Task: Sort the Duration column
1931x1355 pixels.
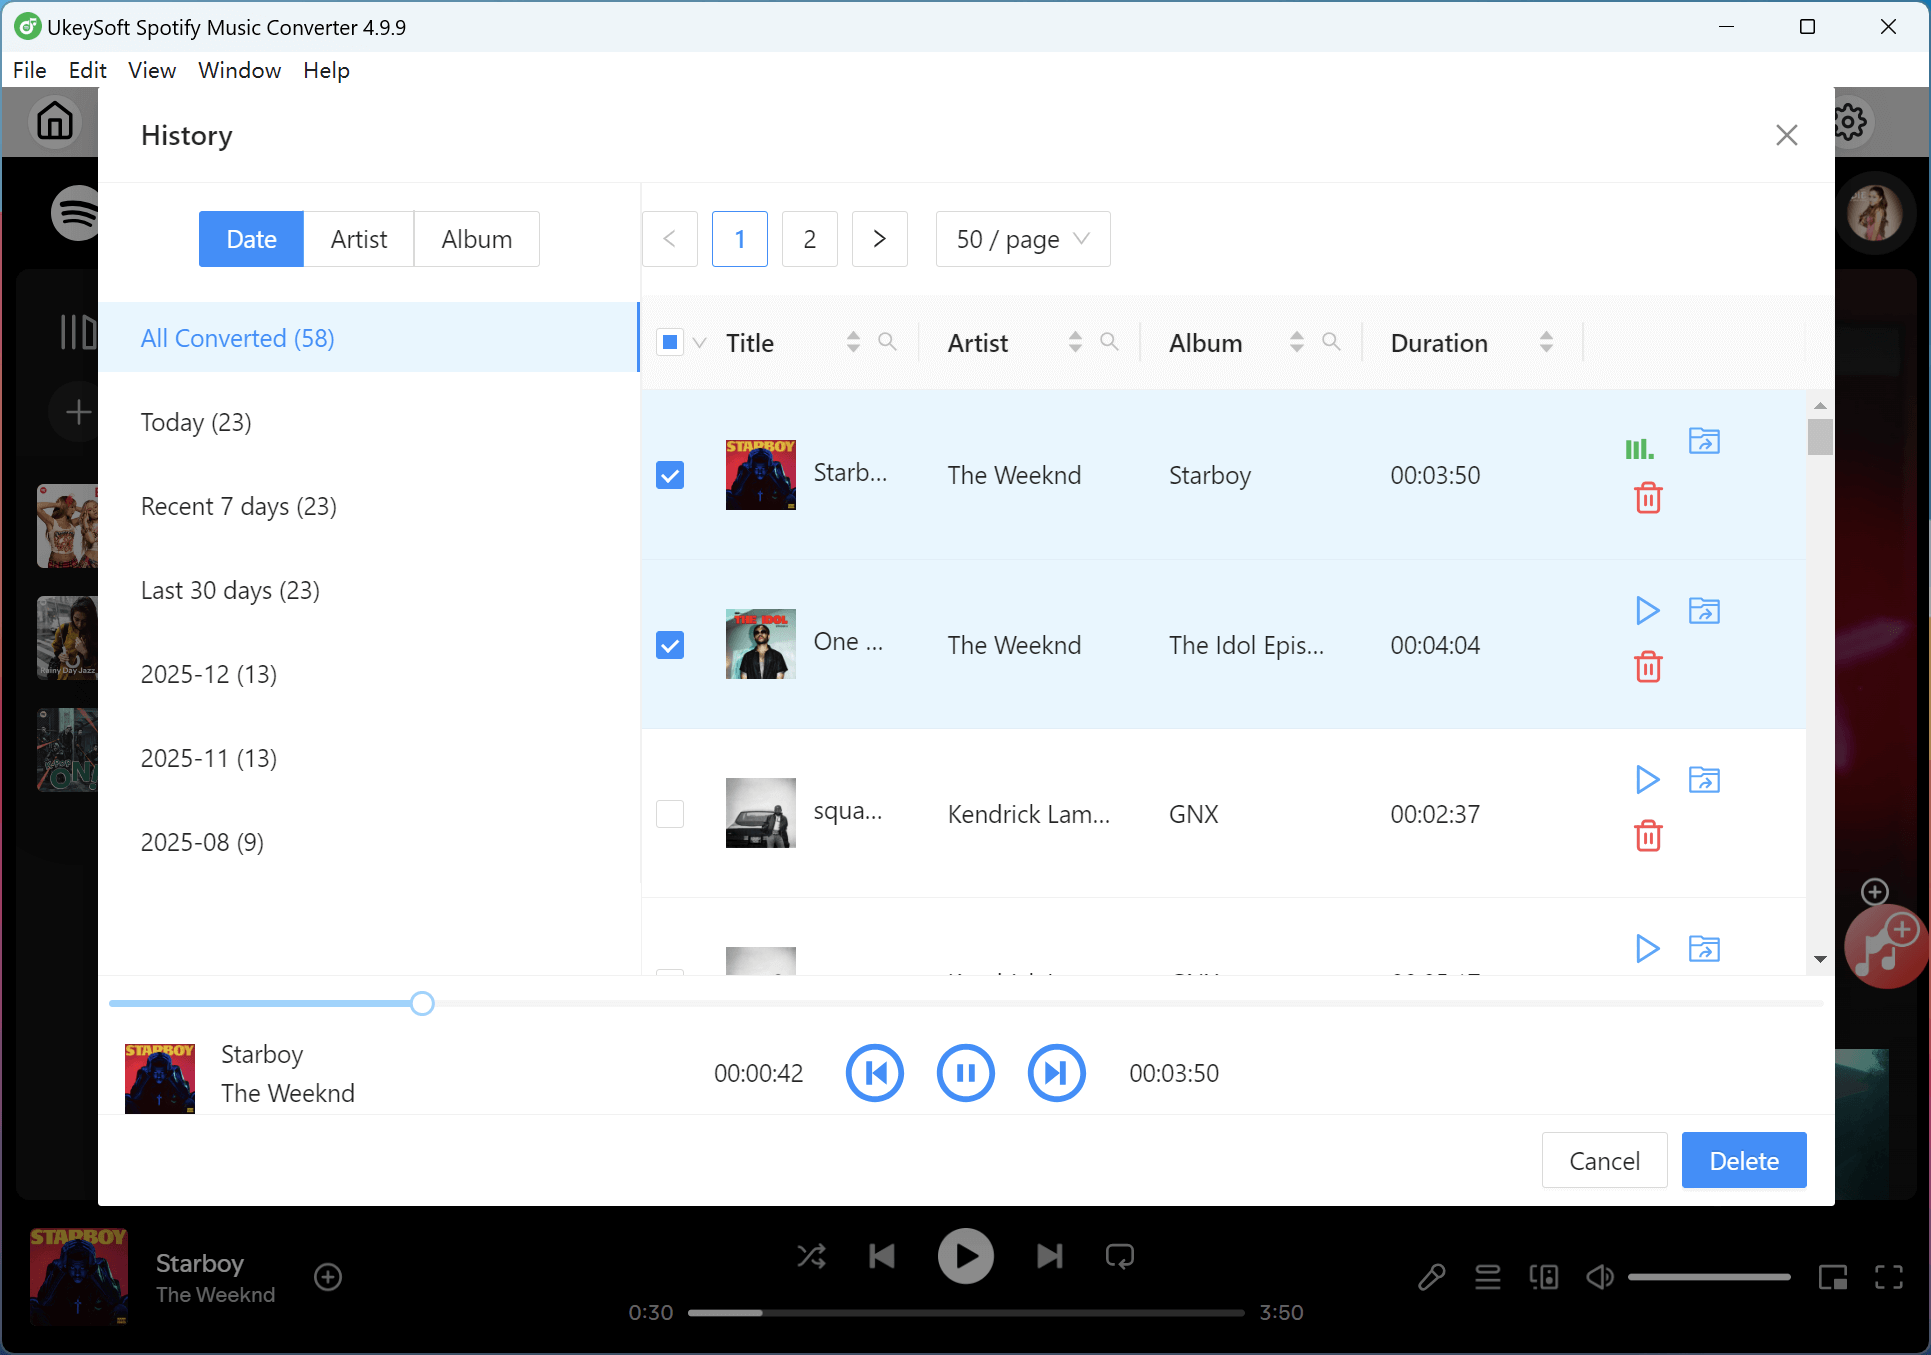Action: pos(1546,342)
